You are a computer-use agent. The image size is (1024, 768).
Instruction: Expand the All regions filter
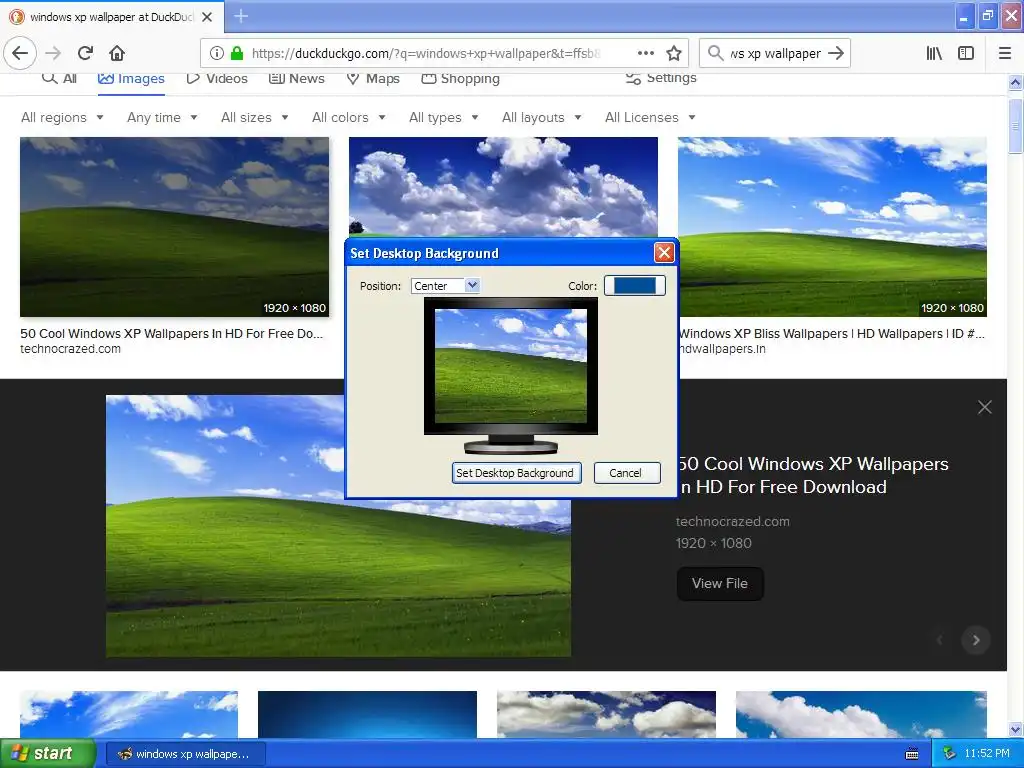coord(62,118)
